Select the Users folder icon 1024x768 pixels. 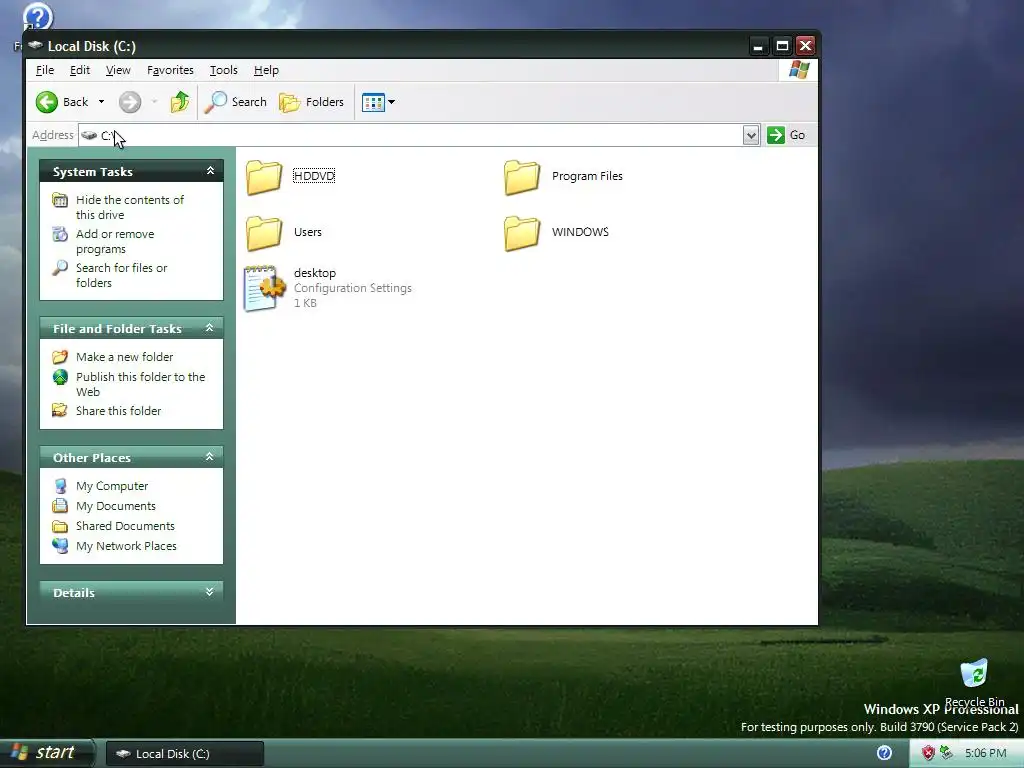pyautogui.click(x=264, y=232)
